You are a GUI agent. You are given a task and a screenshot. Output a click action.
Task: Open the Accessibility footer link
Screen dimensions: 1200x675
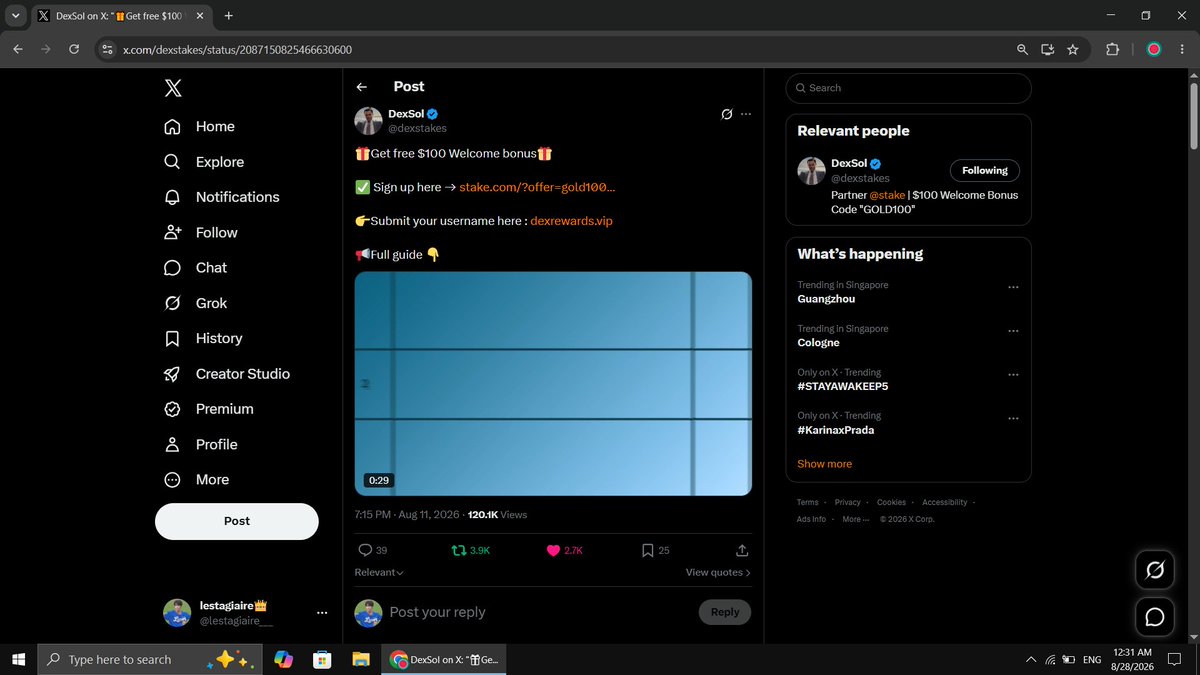[x=945, y=502]
